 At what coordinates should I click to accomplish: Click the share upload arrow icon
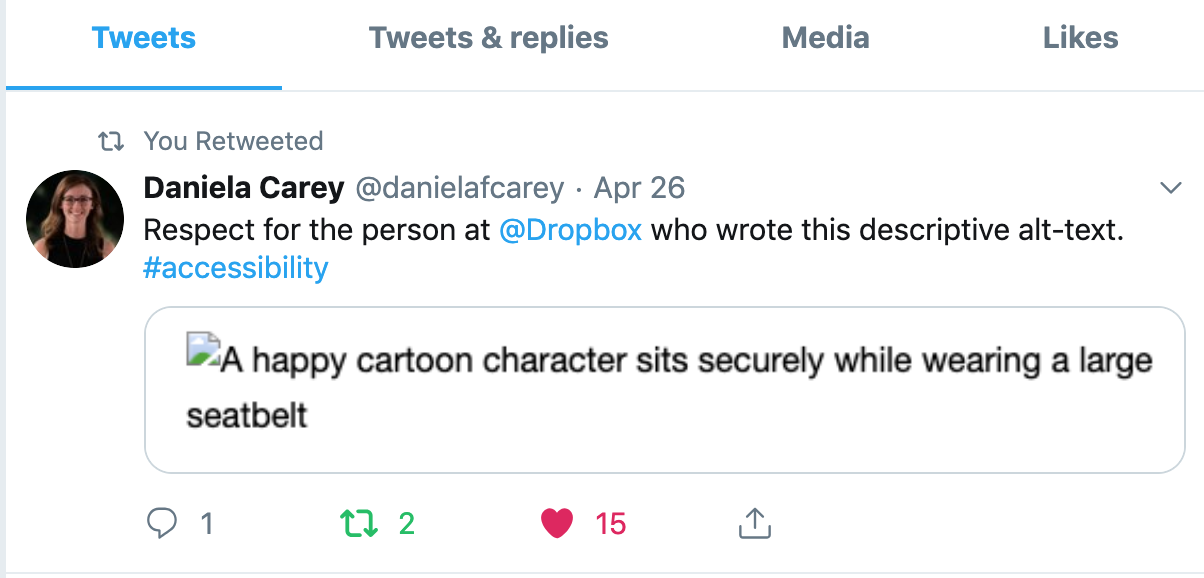pos(754,521)
